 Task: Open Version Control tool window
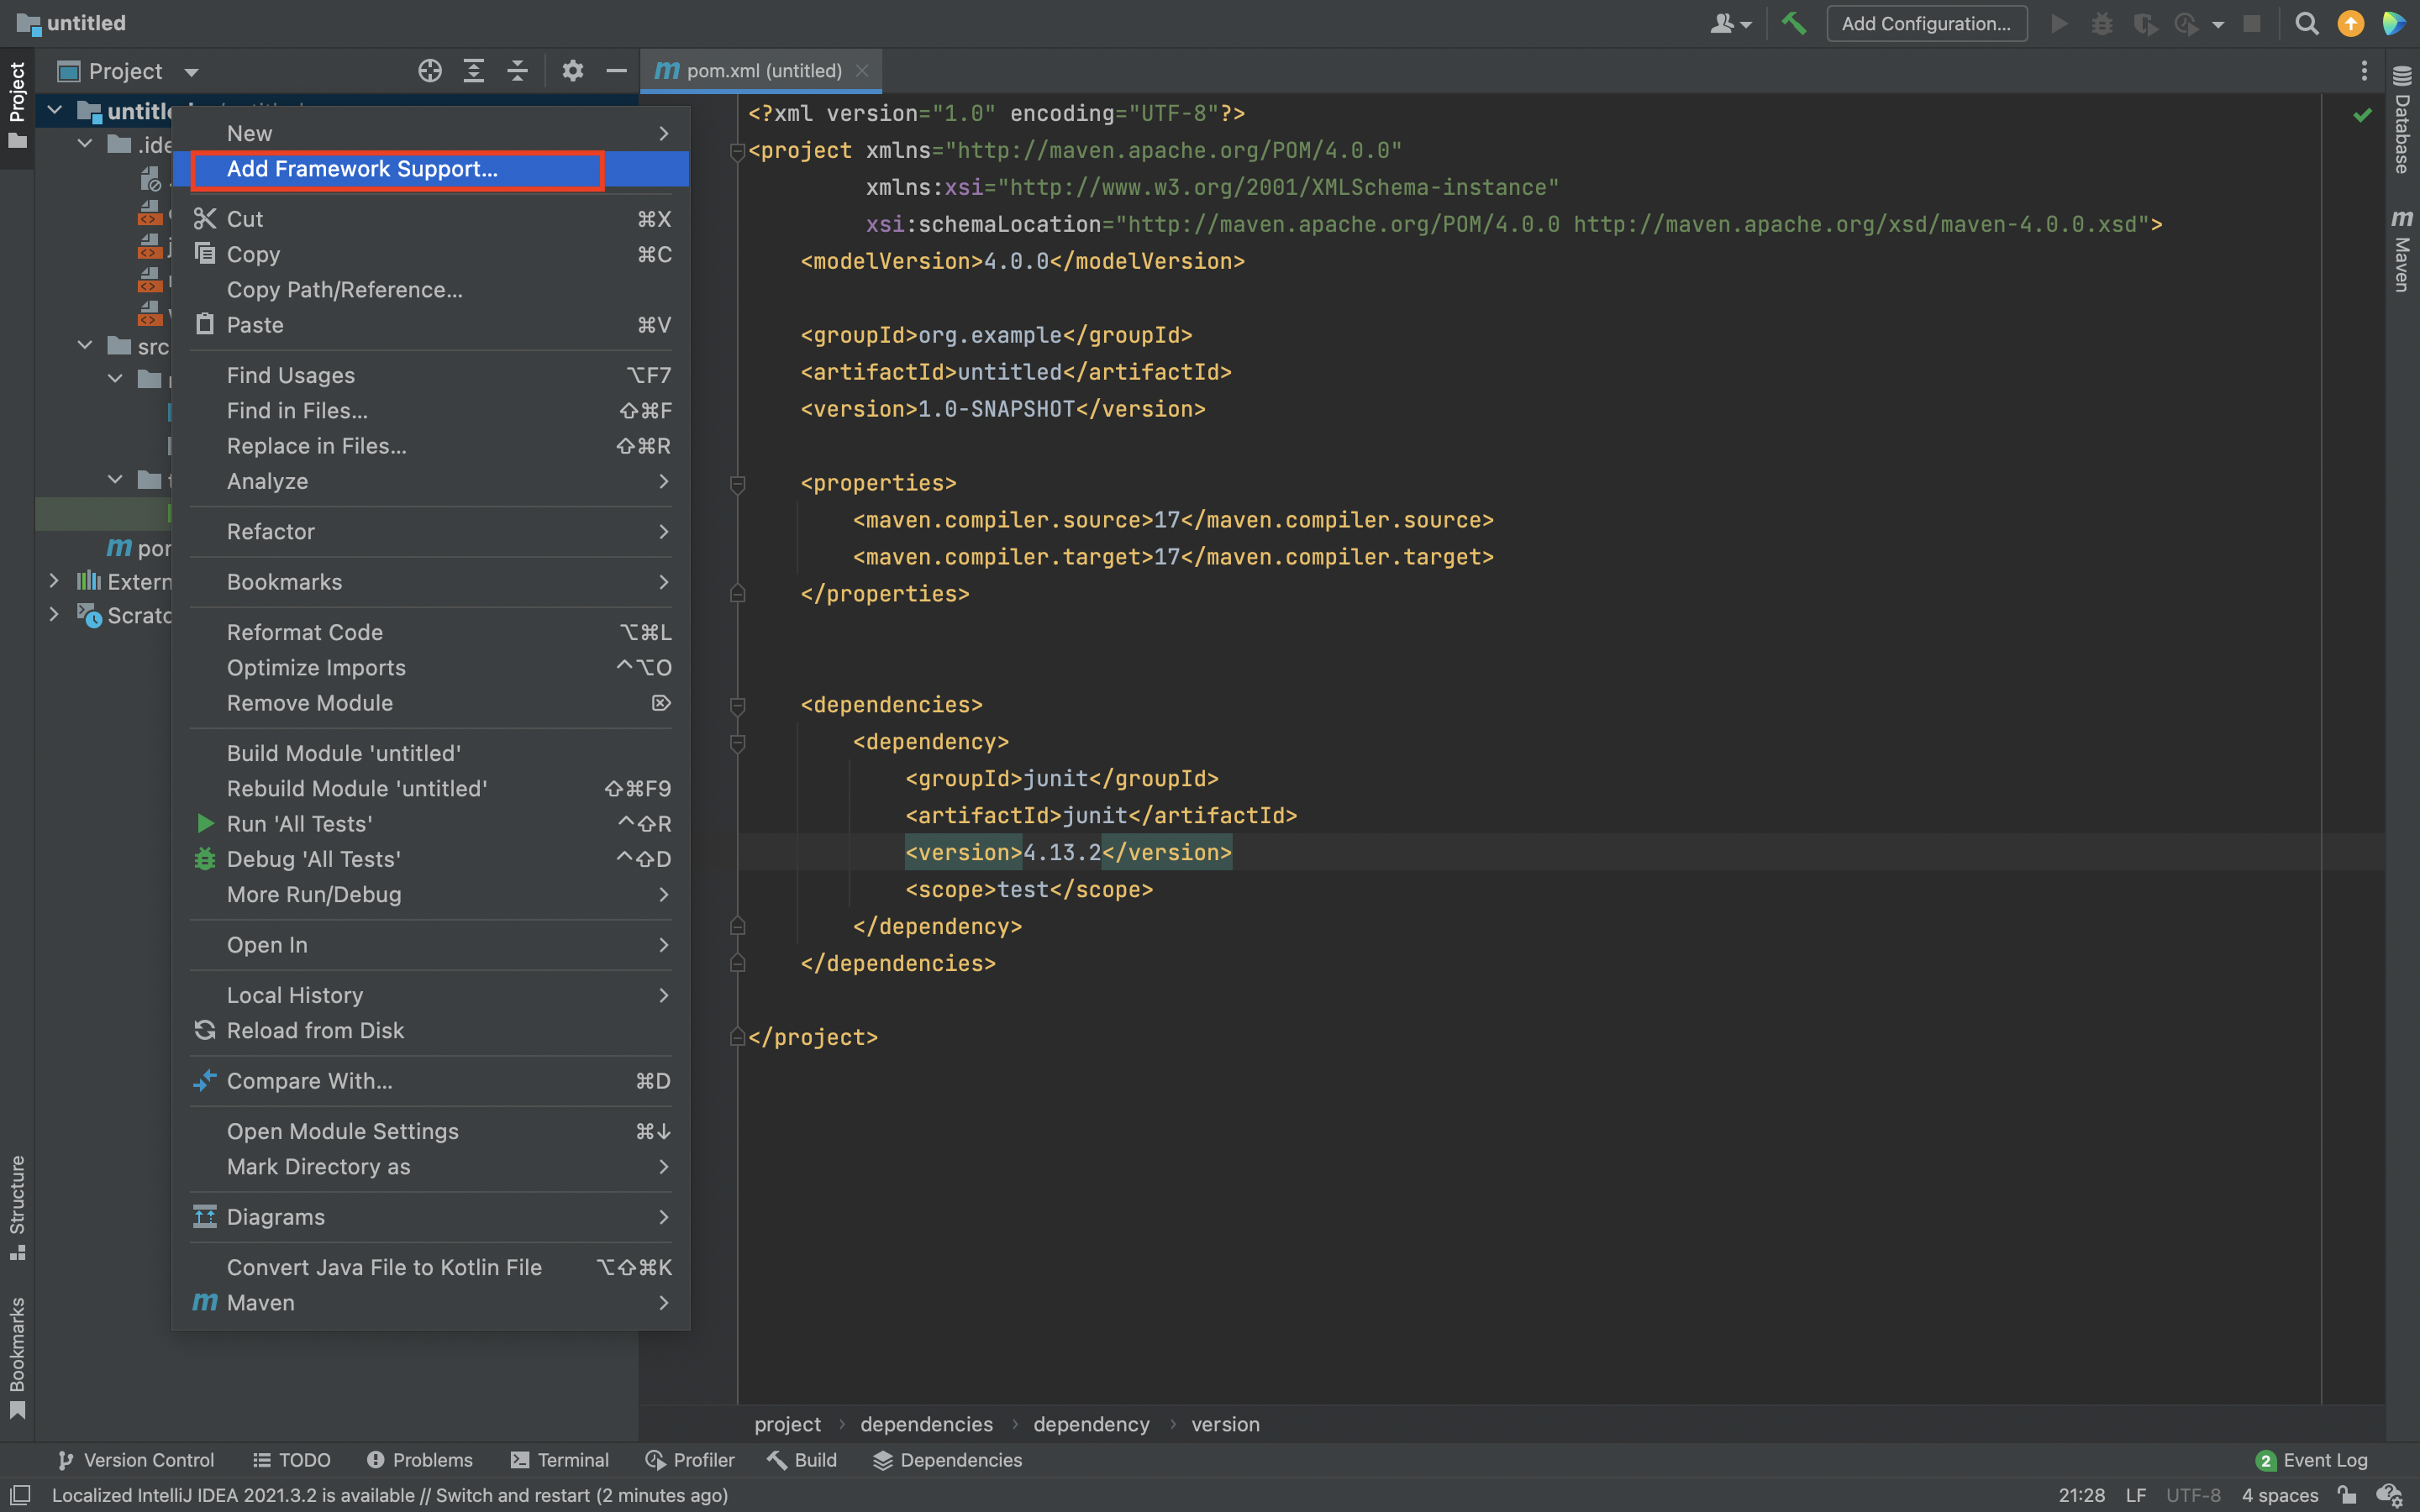click(135, 1460)
